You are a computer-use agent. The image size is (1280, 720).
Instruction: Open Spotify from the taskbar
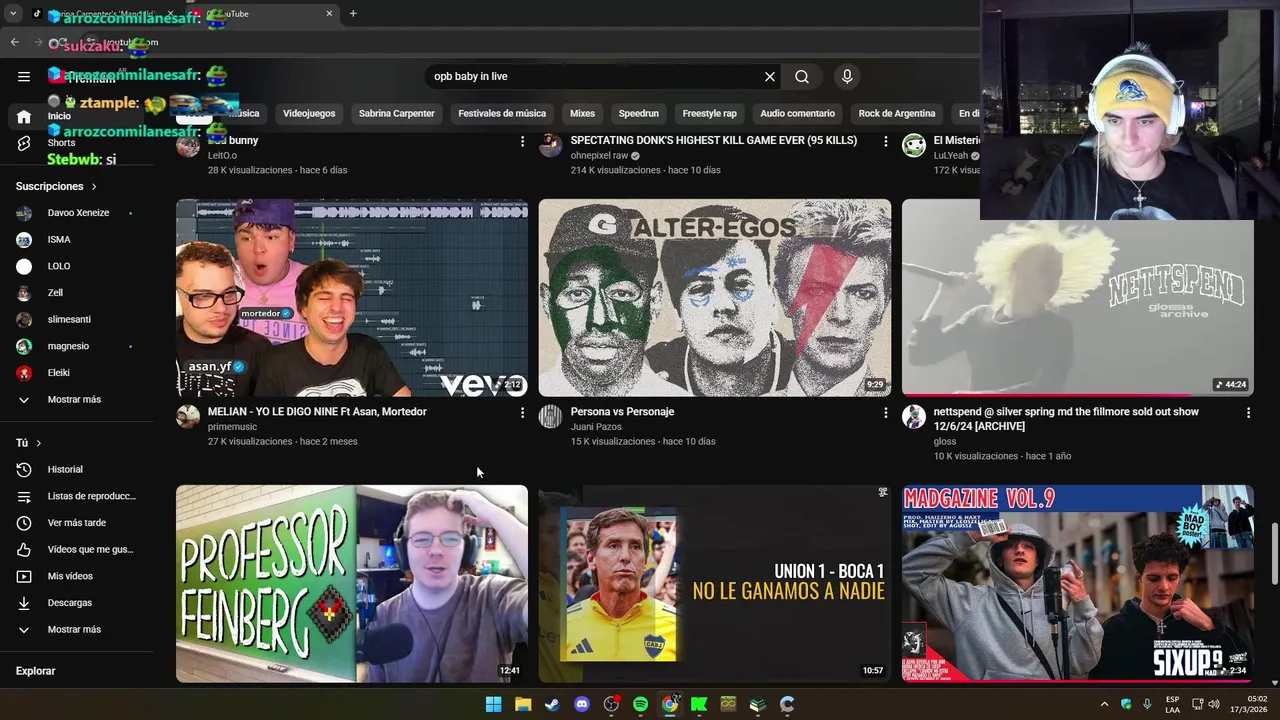[x=640, y=704]
